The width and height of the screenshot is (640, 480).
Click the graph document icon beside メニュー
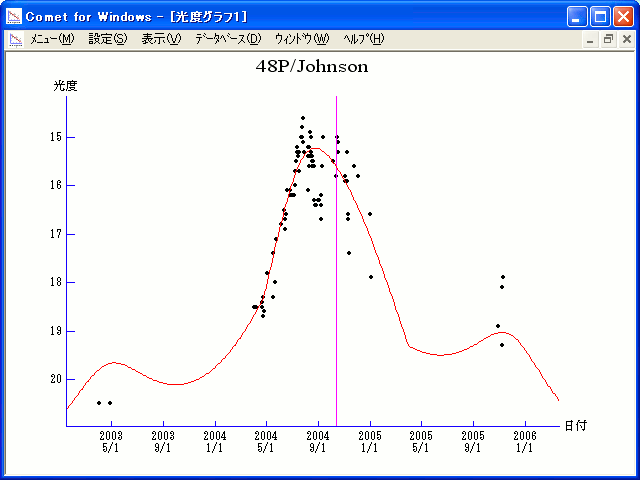[15, 39]
